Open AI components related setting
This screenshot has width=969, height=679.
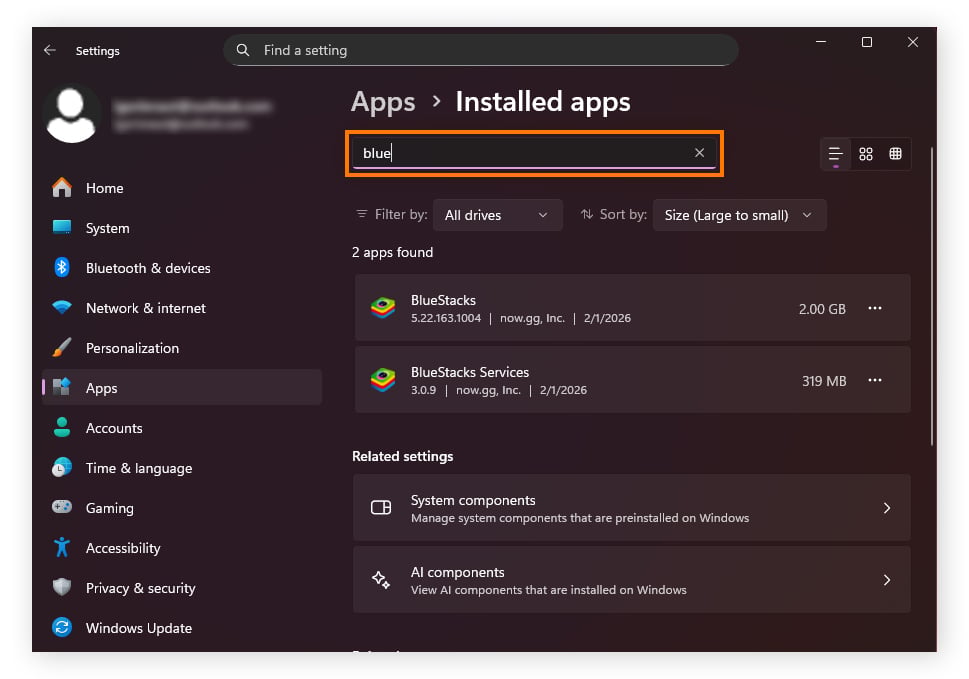click(632, 580)
